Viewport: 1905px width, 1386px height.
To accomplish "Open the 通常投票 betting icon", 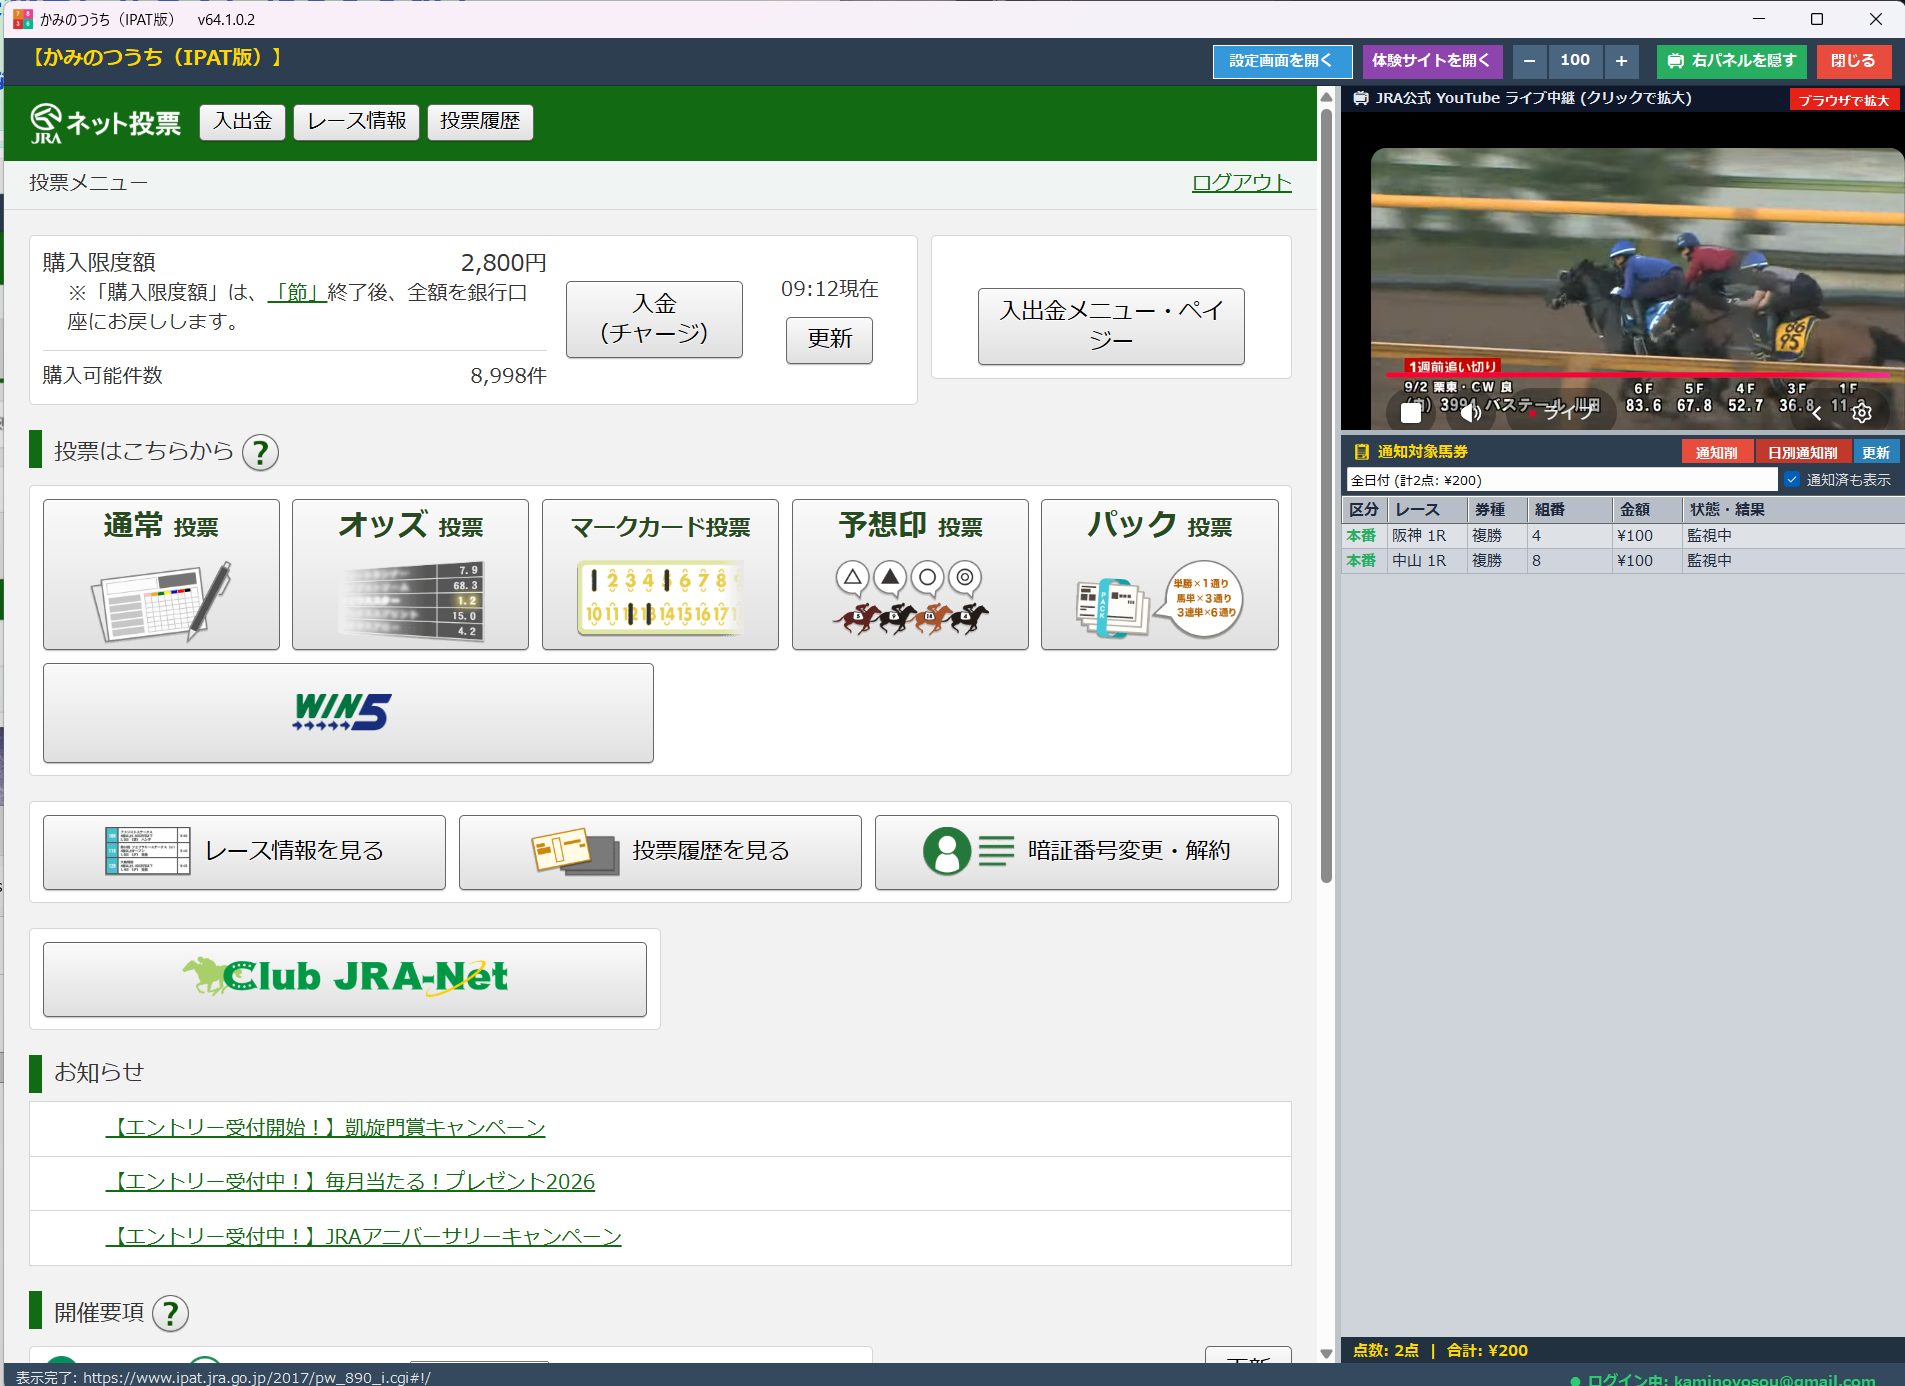I will 161,574.
